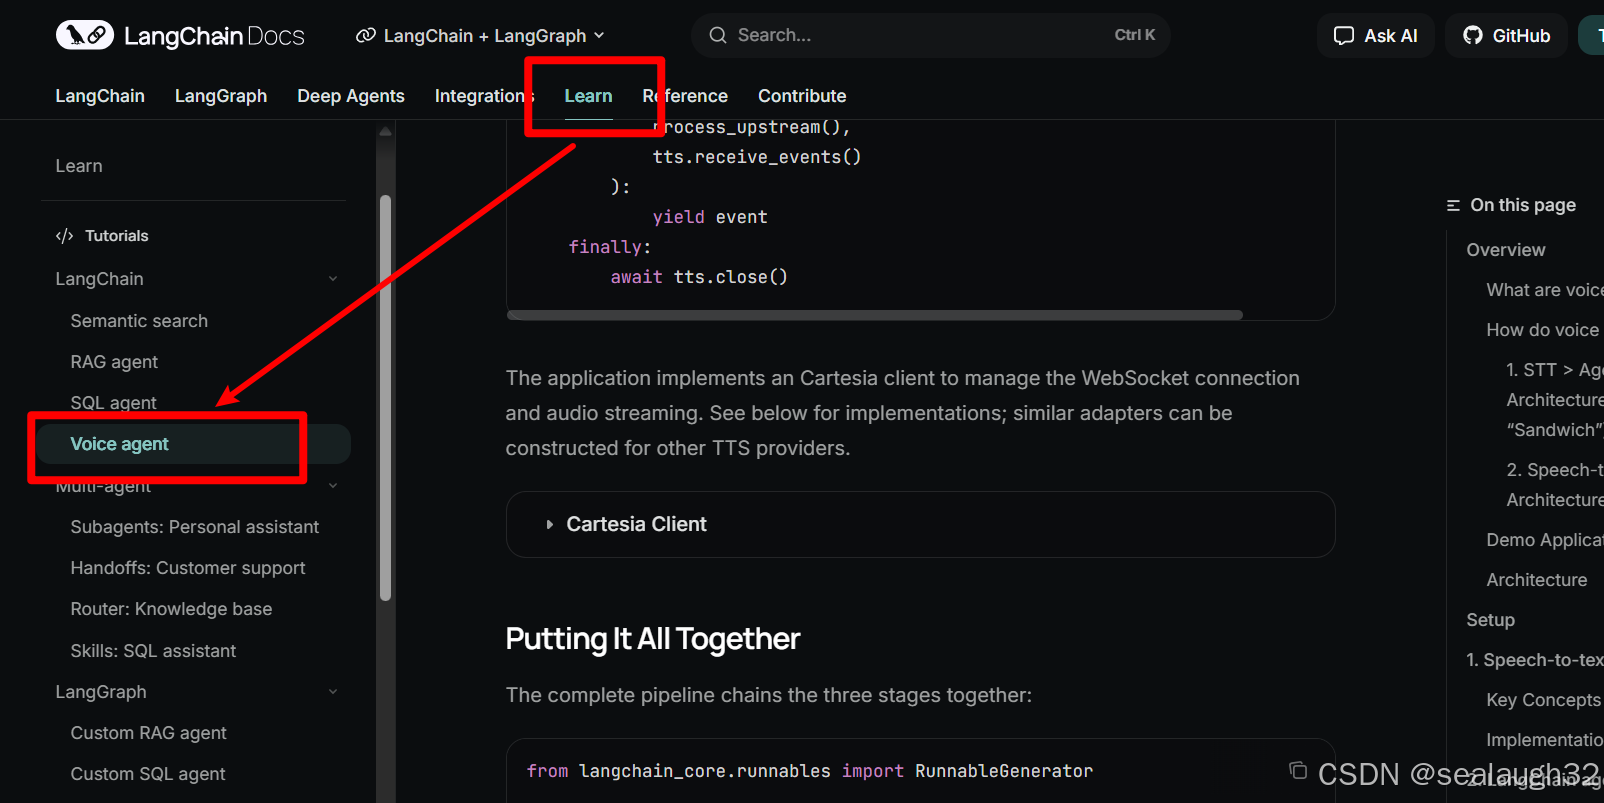
Task: Open Handoffs: Customer support
Action: 188,568
